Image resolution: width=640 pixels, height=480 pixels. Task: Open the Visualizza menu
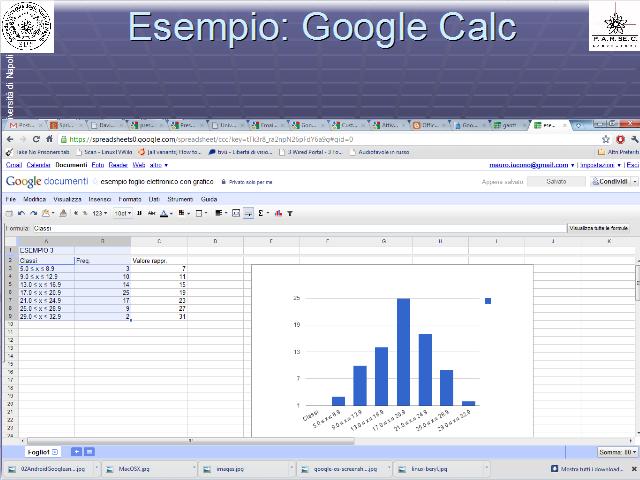(x=67, y=199)
